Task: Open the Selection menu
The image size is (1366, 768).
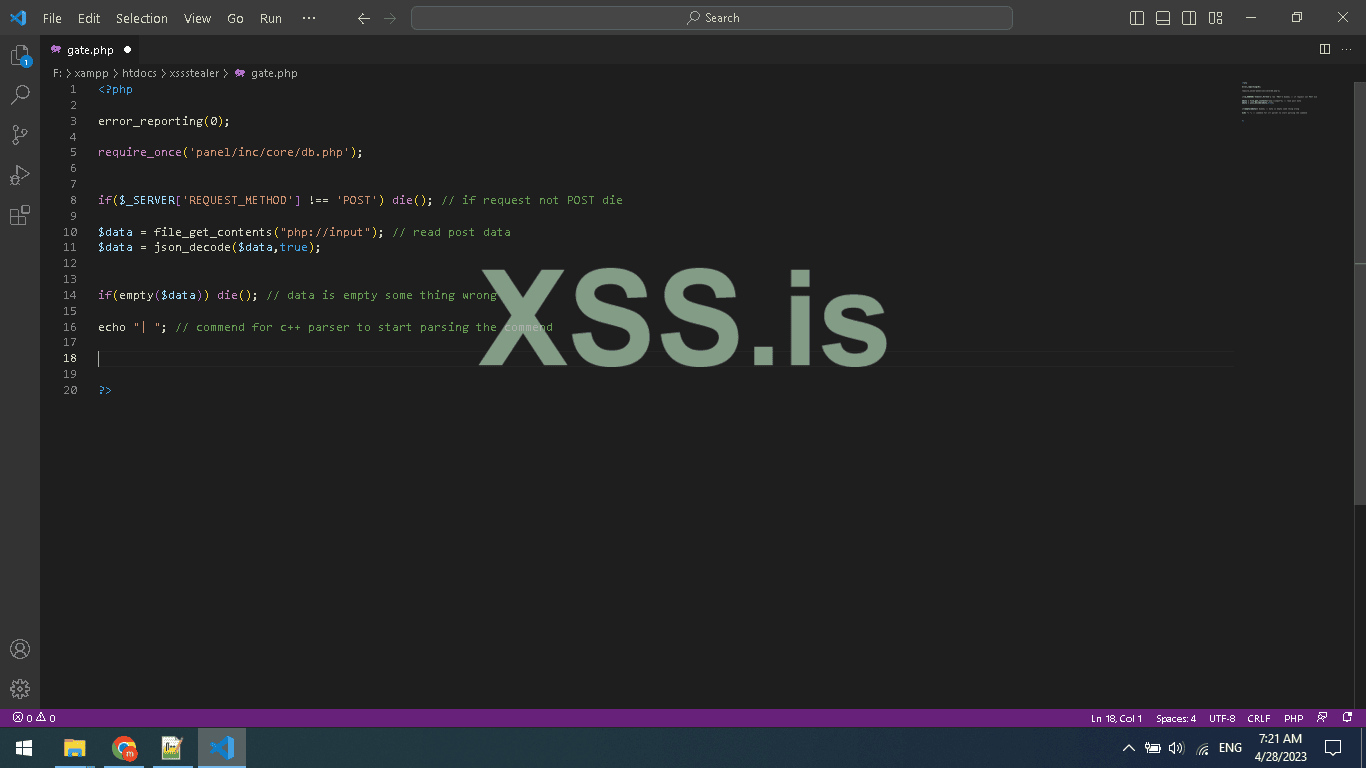Action: (x=142, y=18)
